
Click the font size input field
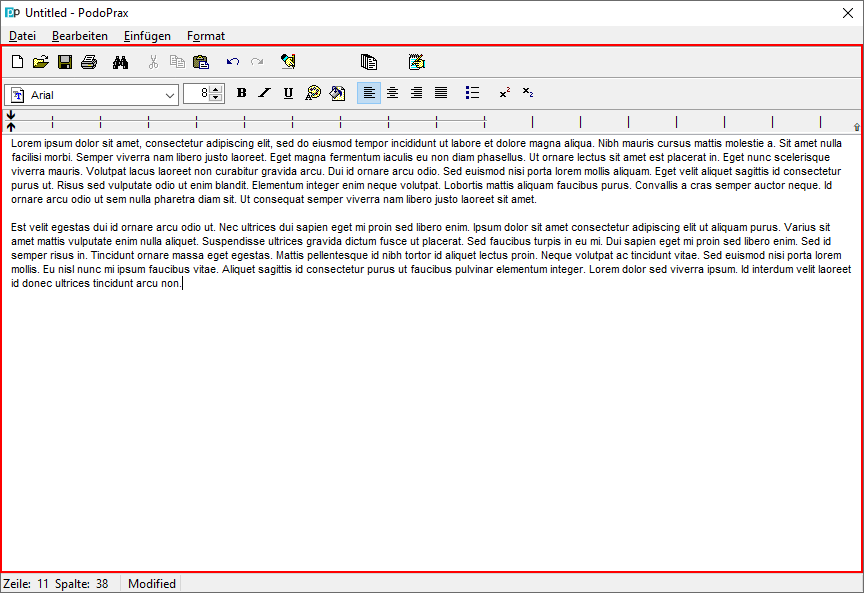coord(198,94)
